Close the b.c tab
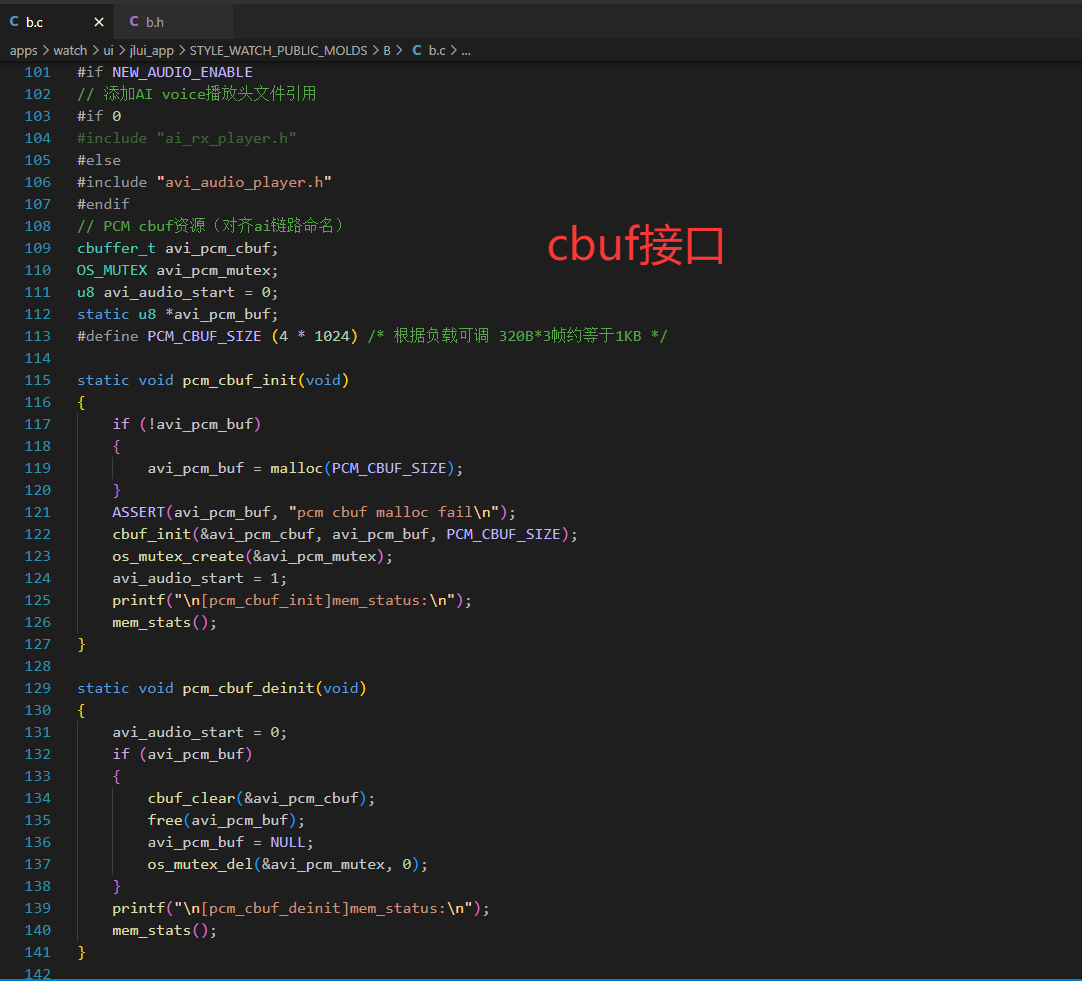The image size is (1082, 981). [99, 22]
